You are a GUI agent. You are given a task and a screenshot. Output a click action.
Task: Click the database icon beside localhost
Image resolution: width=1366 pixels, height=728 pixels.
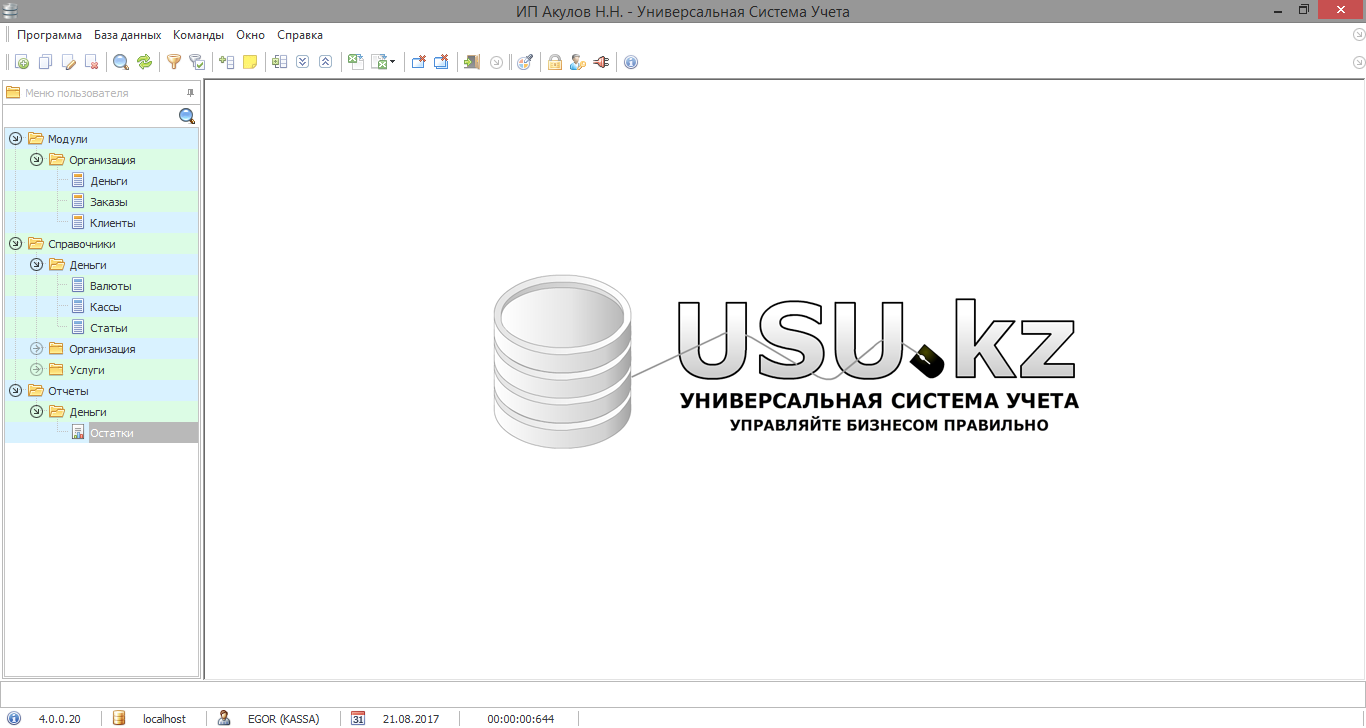click(119, 718)
